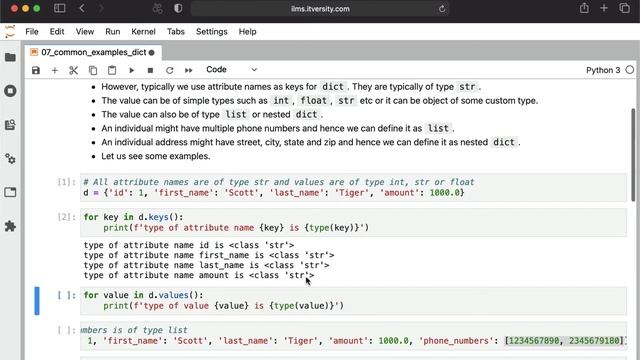Open the File menu
Screen dimensions: 640x360
(x=32, y=31)
